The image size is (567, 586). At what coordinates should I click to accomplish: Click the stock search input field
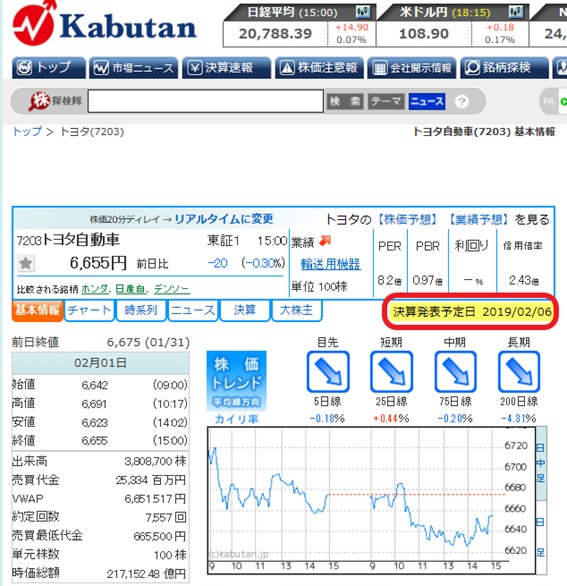pyautogui.click(x=206, y=101)
